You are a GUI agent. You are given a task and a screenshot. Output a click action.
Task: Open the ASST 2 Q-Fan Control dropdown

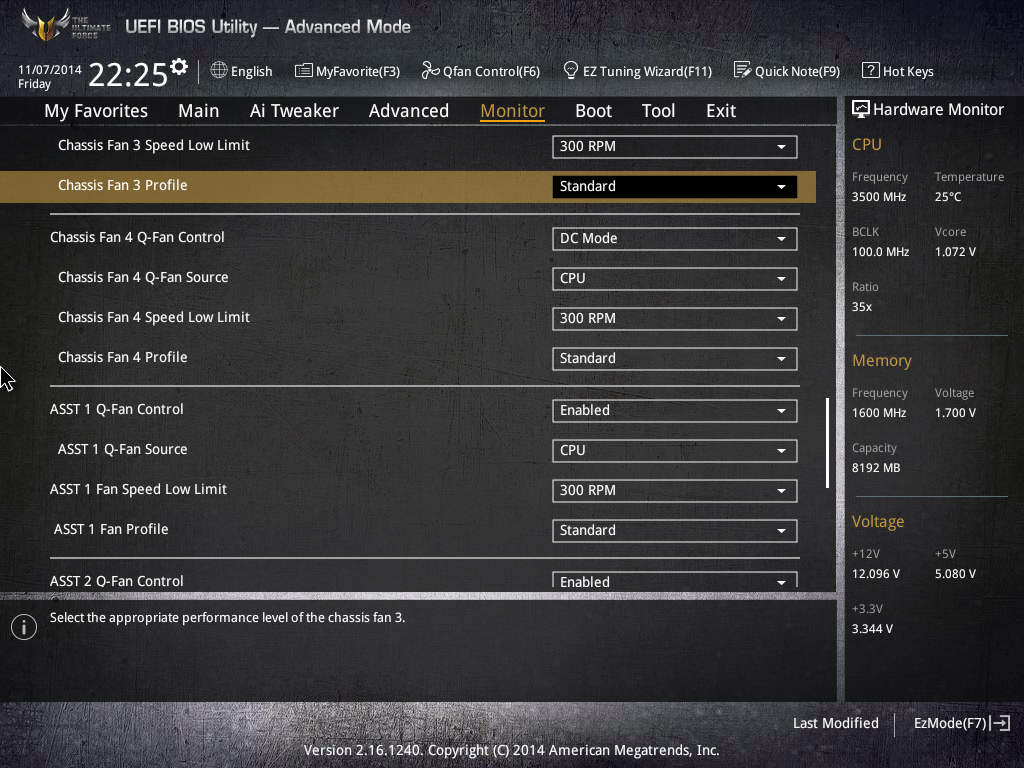(675, 580)
